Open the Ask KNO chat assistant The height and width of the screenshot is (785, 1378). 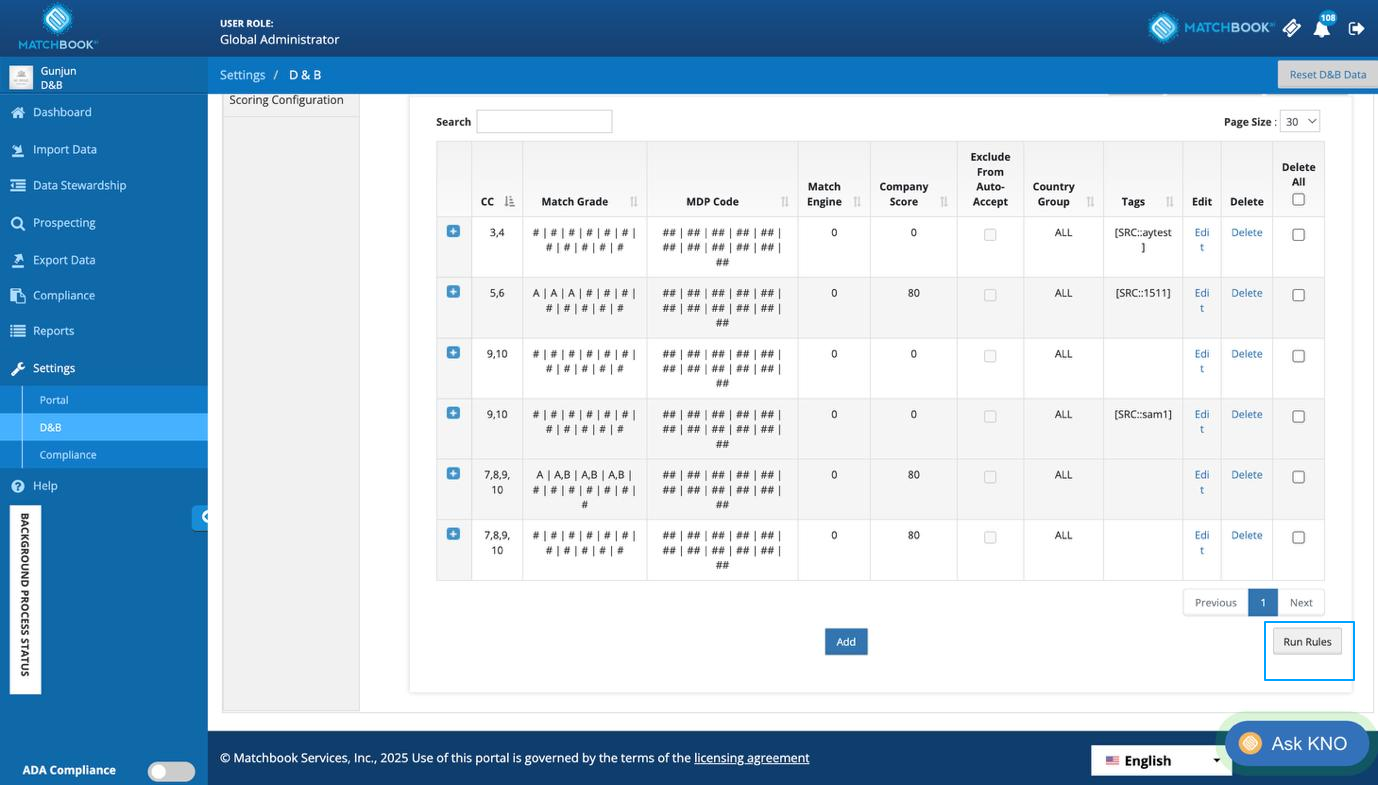coord(1297,744)
